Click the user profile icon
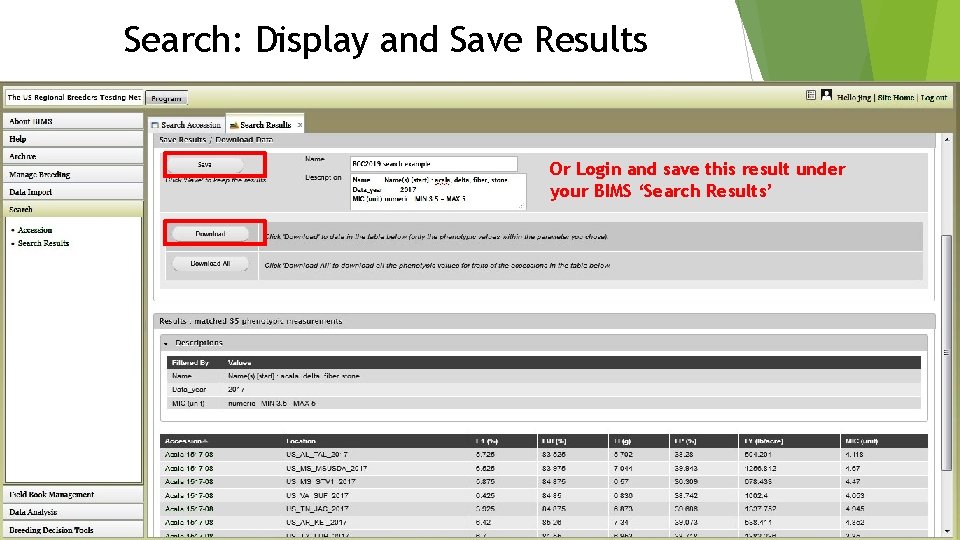 click(826, 94)
